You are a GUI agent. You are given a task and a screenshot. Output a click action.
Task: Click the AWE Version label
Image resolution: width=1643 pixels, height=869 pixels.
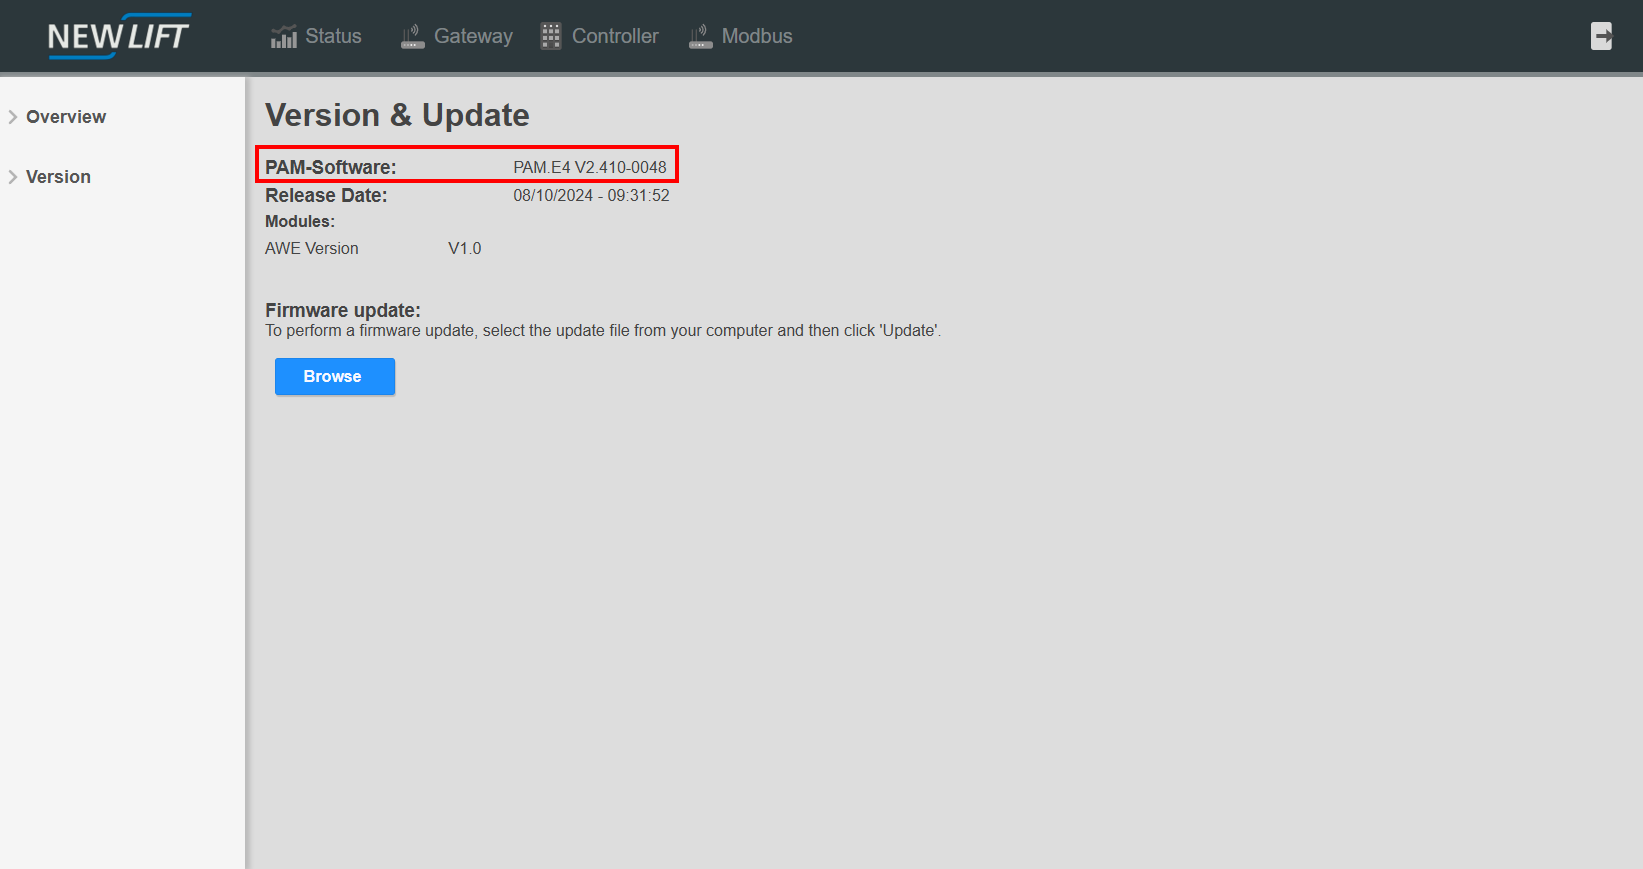(x=311, y=248)
